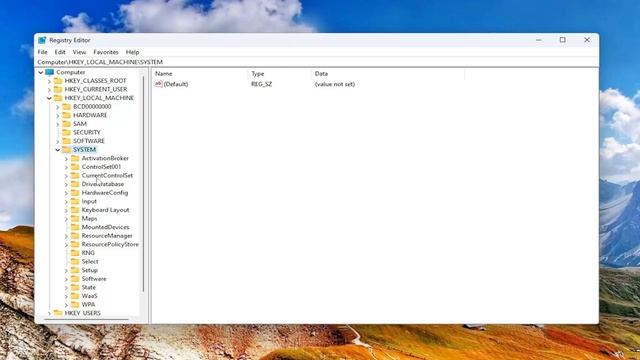Open the Edit menu
The width and height of the screenshot is (640, 360).
[x=60, y=52]
